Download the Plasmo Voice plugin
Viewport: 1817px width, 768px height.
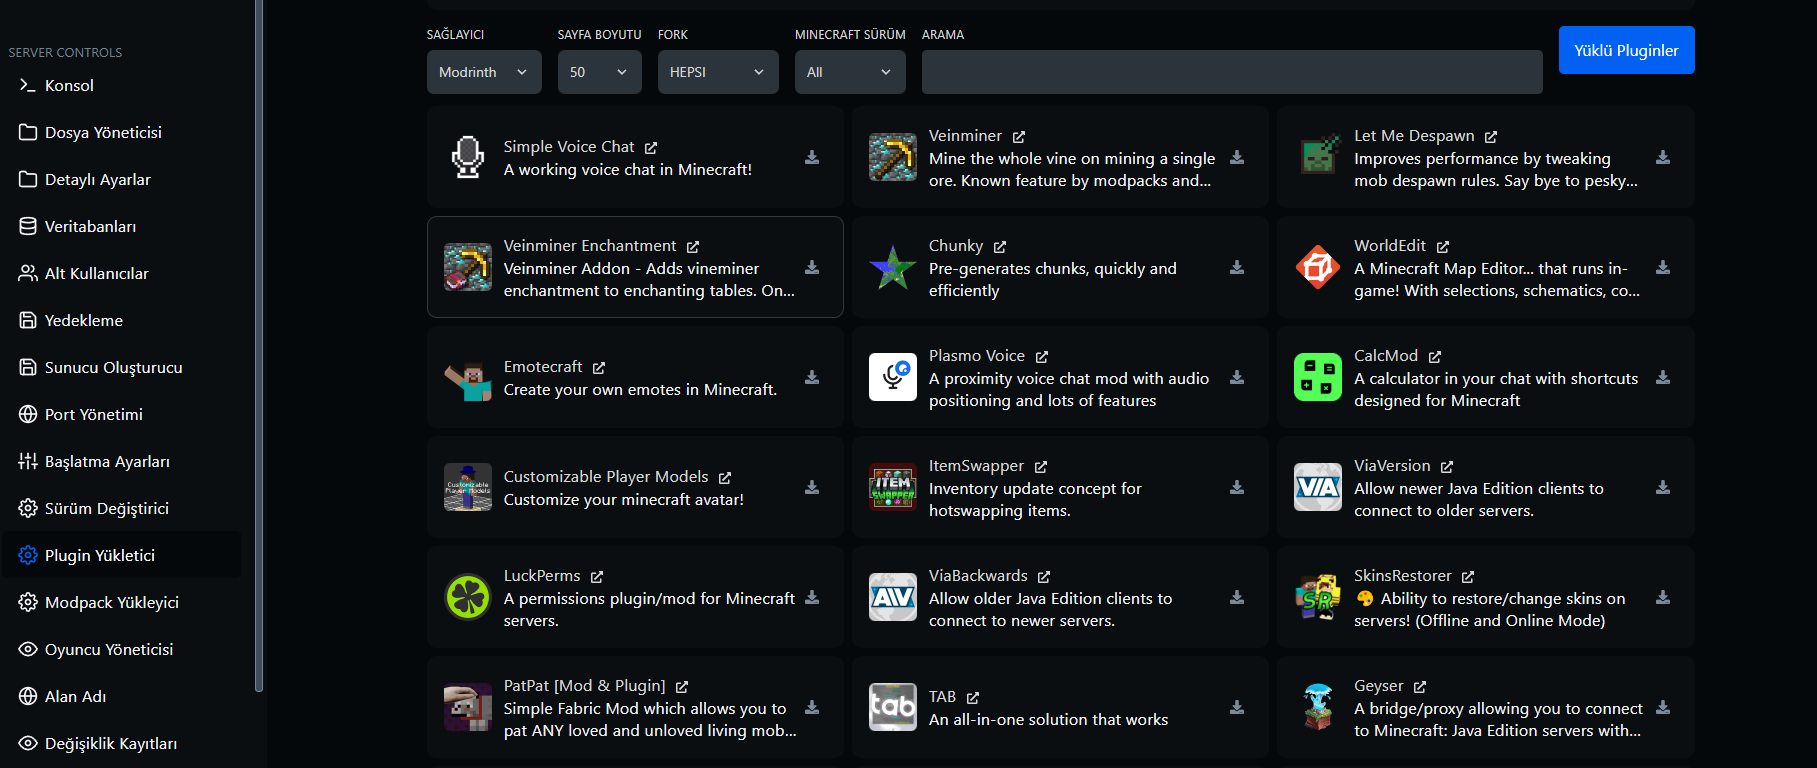point(1237,377)
